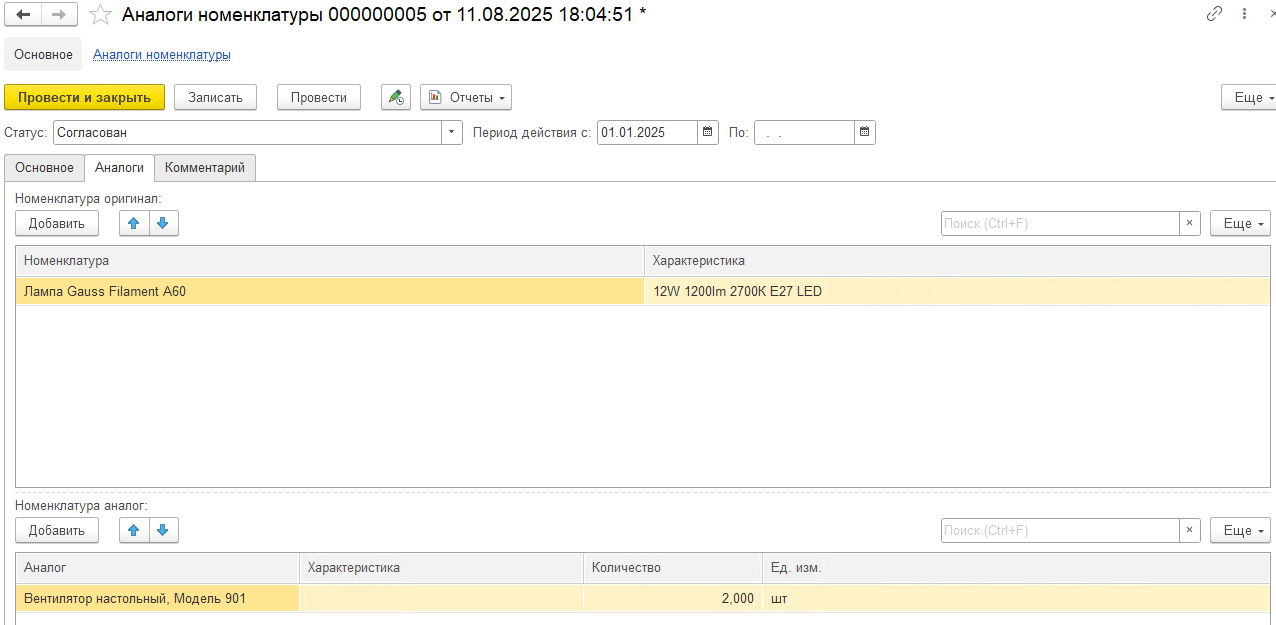Click Провести и закрыть button
This screenshot has height=625, width=1276.
click(x=84, y=97)
